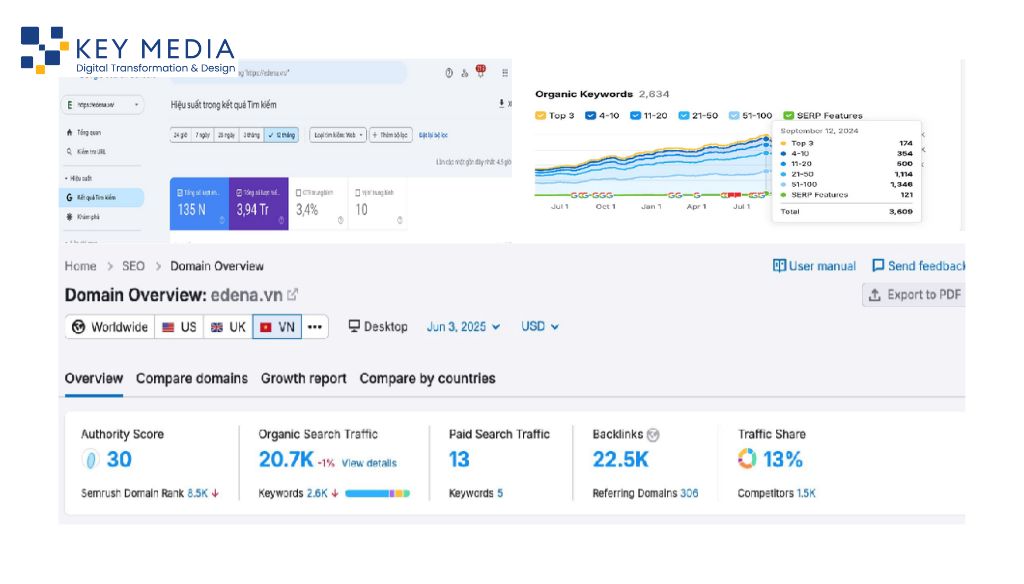Toggle the 21-50 legend checkbox
This screenshot has width=1024, height=584.
click(684, 116)
